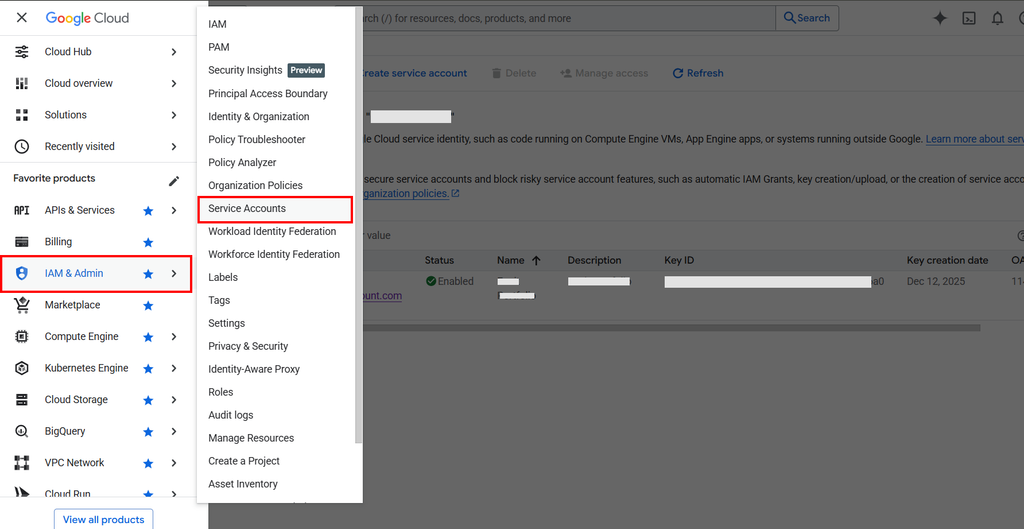Click Refresh in the toolbar
The height and width of the screenshot is (529, 1024).
click(x=697, y=73)
